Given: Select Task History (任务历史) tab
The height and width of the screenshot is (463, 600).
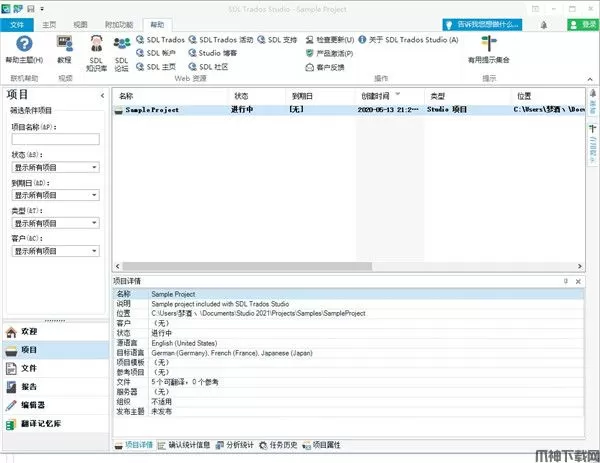Looking at the screenshot, I should (x=278, y=445).
